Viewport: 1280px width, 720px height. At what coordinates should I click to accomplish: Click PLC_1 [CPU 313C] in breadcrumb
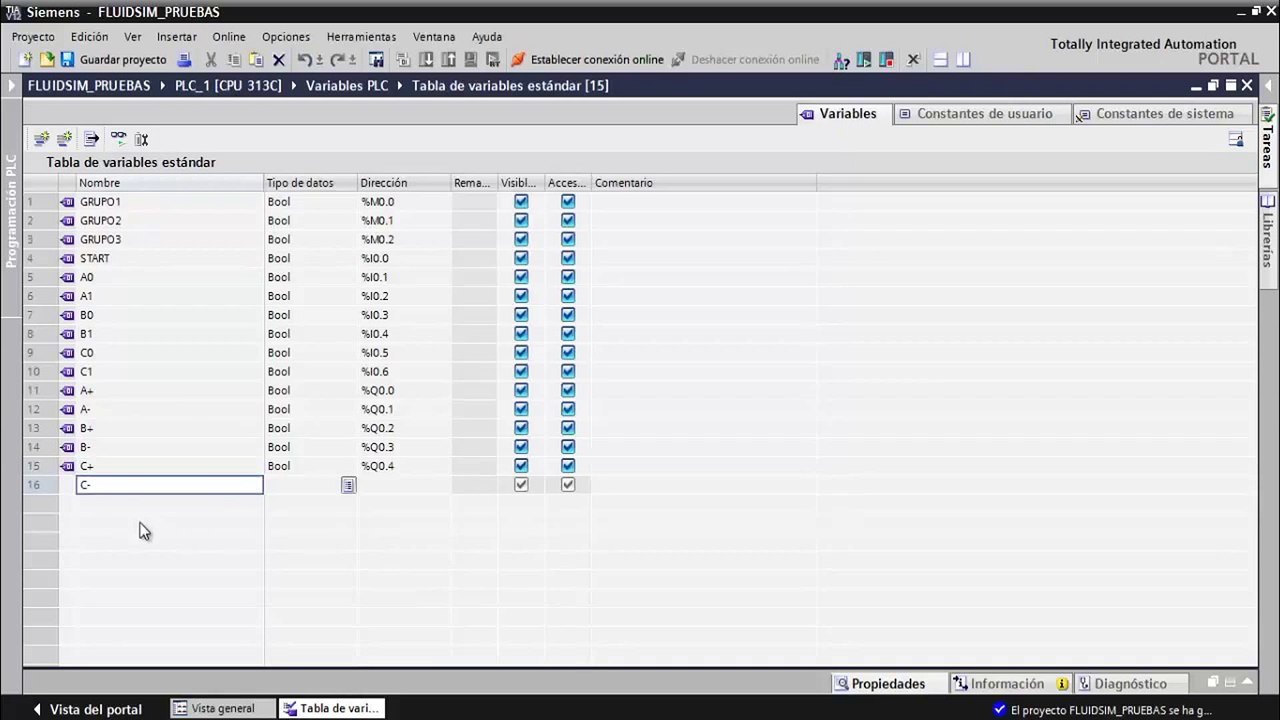coord(228,86)
